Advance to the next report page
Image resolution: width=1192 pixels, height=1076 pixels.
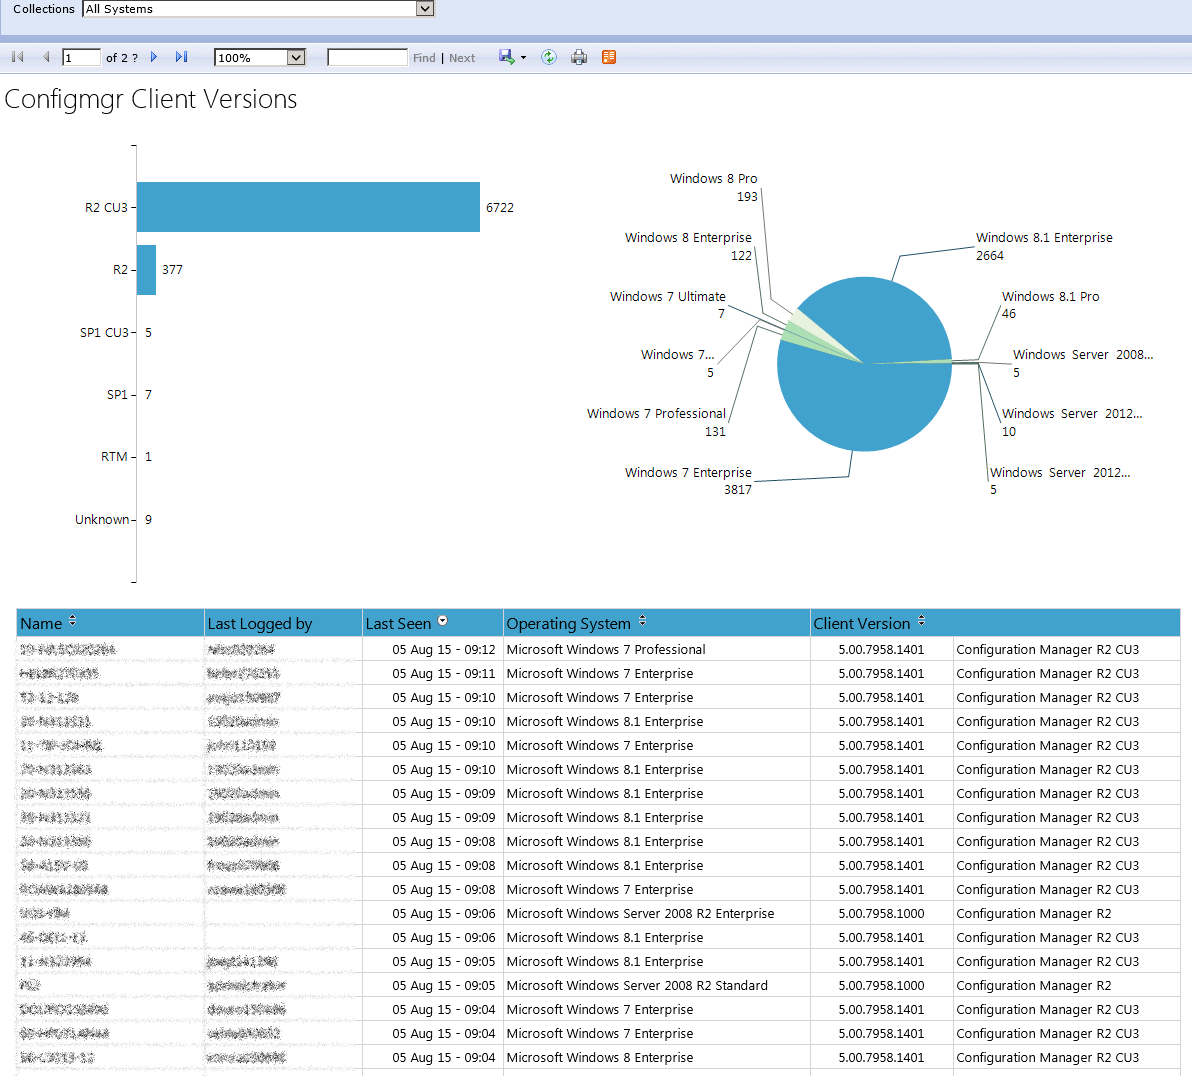pos(153,57)
